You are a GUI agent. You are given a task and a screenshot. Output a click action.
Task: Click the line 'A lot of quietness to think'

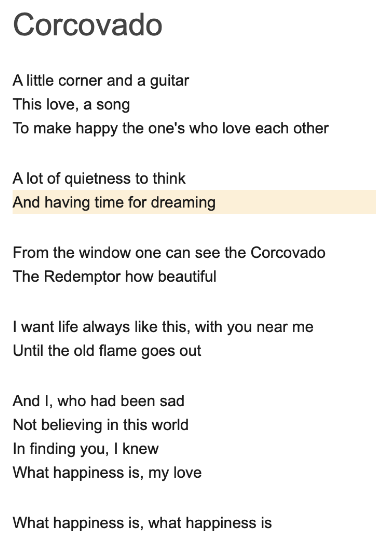(99, 178)
